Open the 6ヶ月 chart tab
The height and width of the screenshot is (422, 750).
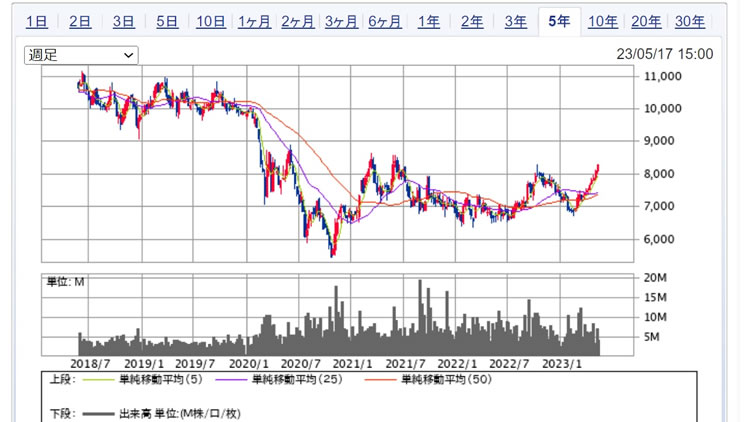pos(385,22)
